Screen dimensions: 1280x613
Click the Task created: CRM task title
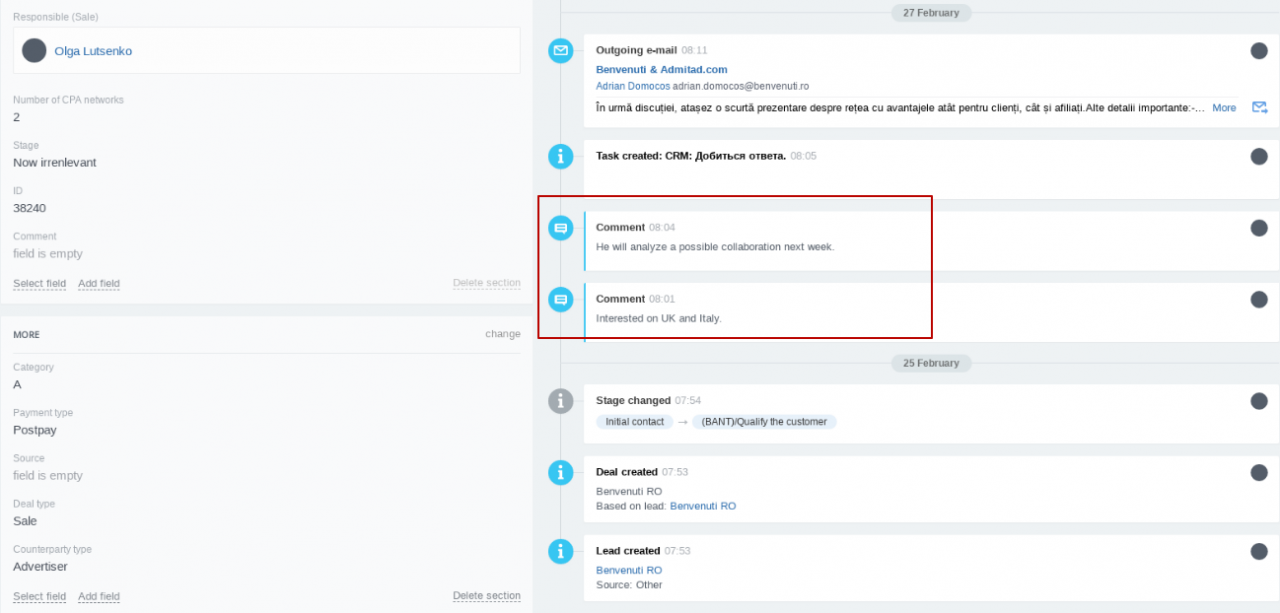click(691, 156)
